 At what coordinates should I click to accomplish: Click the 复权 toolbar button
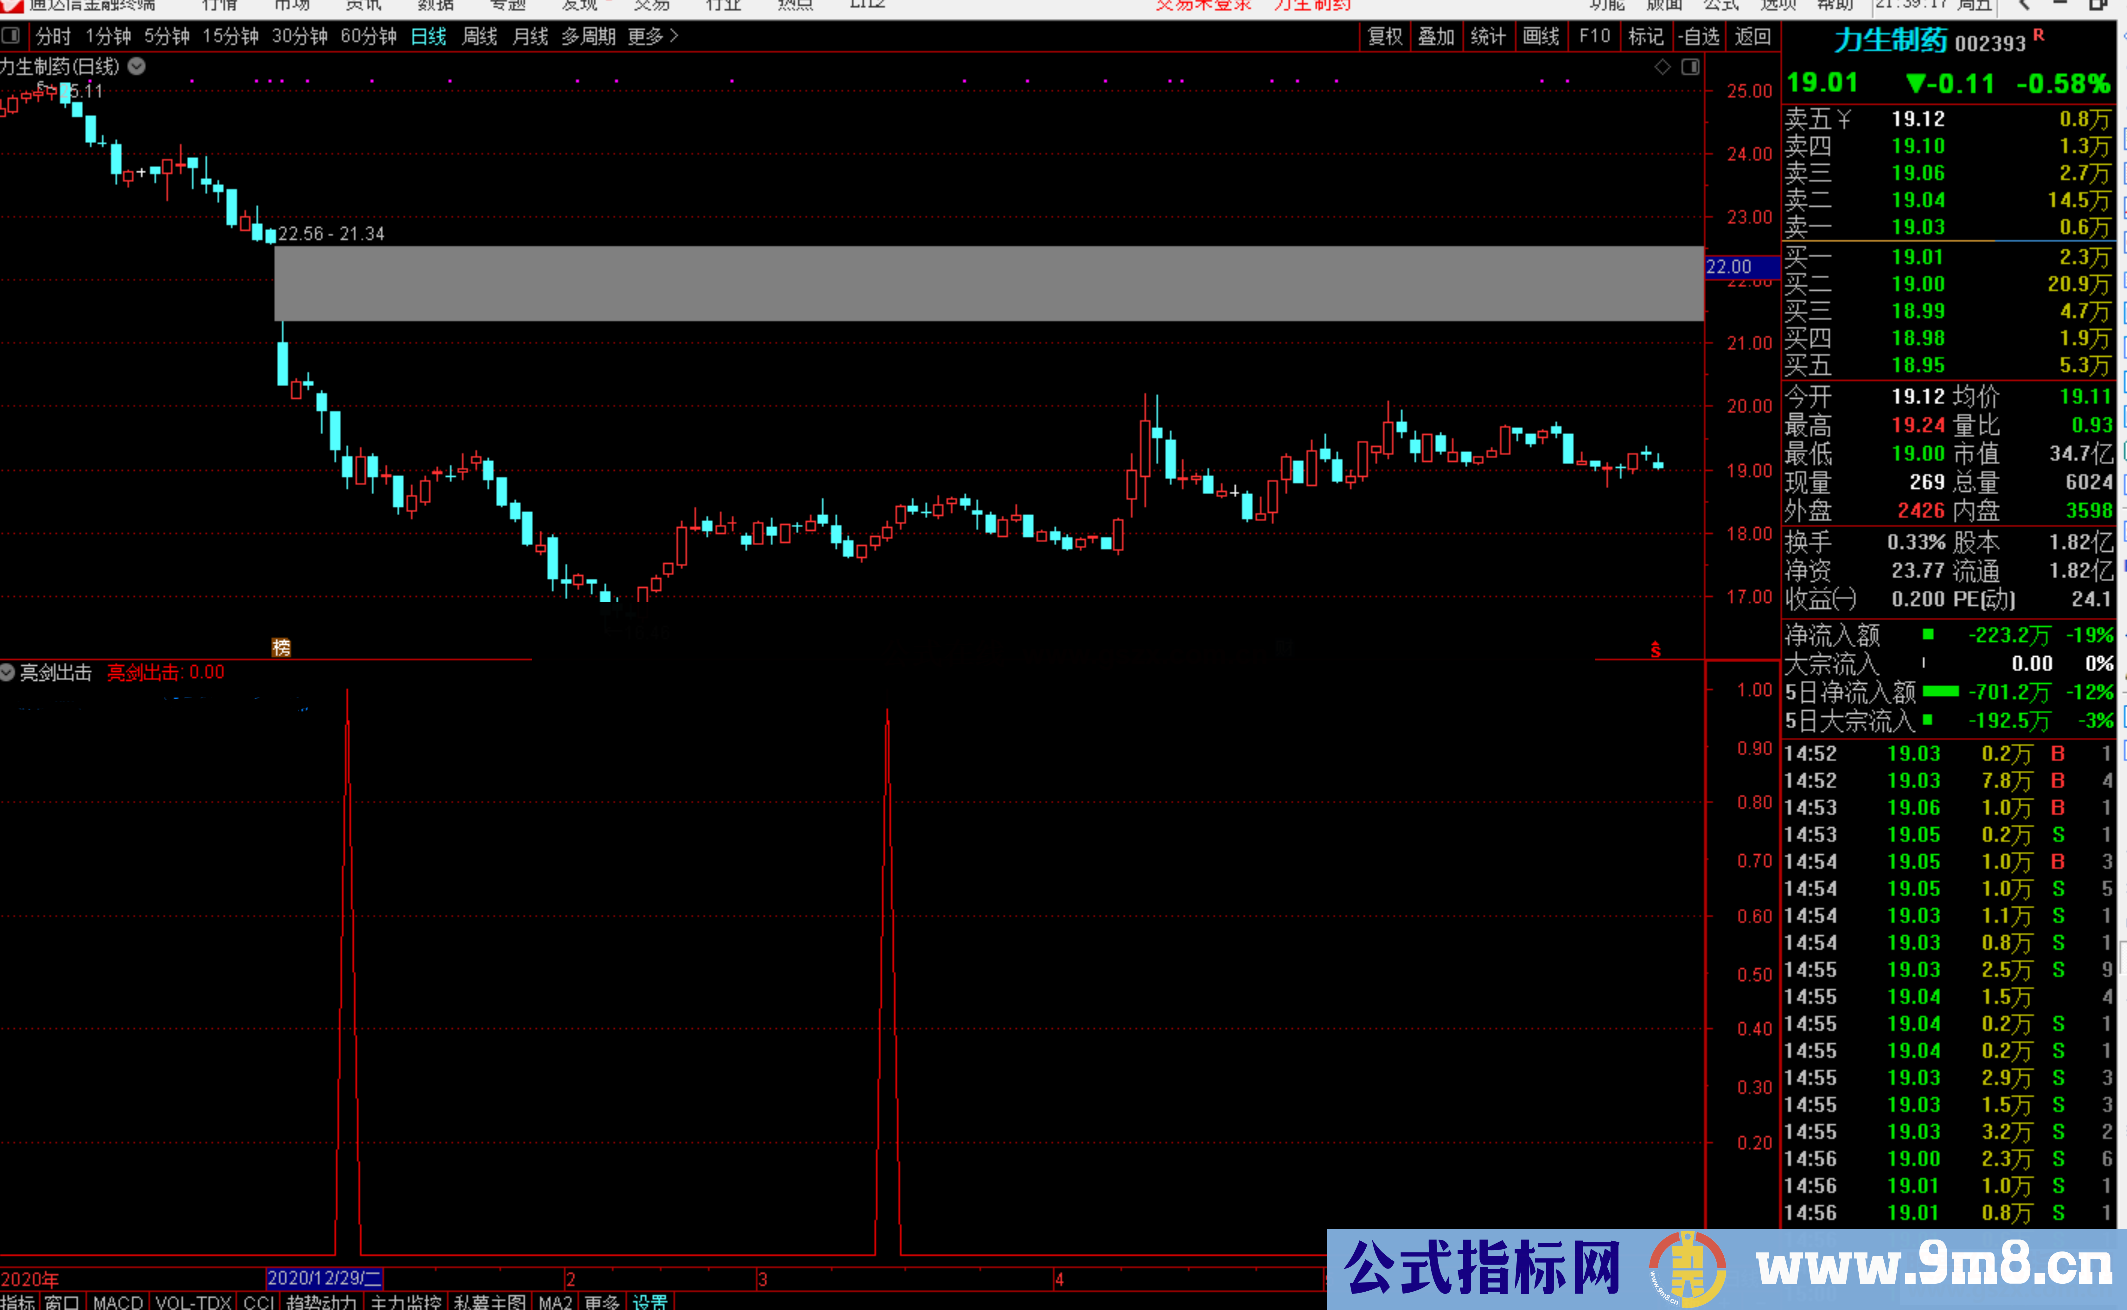pyautogui.click(x=1385, y=37)
